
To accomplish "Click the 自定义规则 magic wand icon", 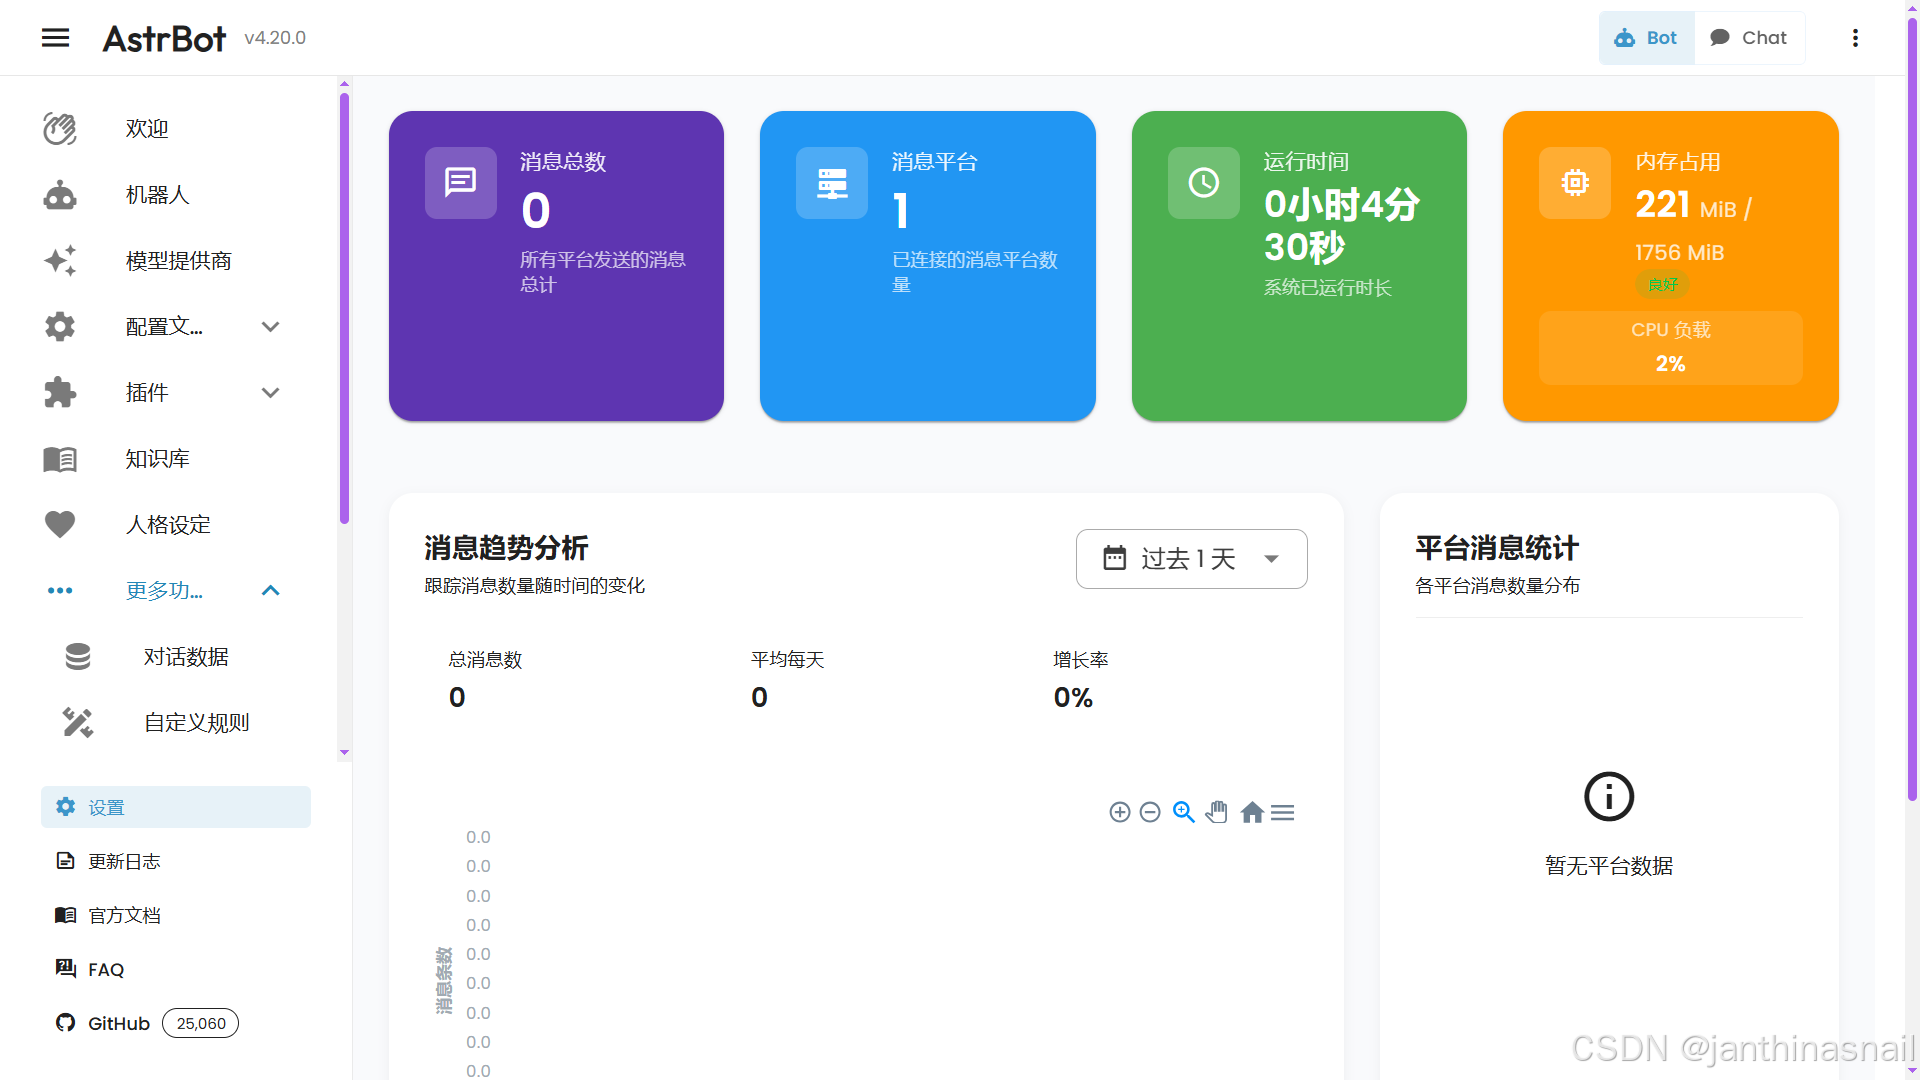I will coord(78,723).
